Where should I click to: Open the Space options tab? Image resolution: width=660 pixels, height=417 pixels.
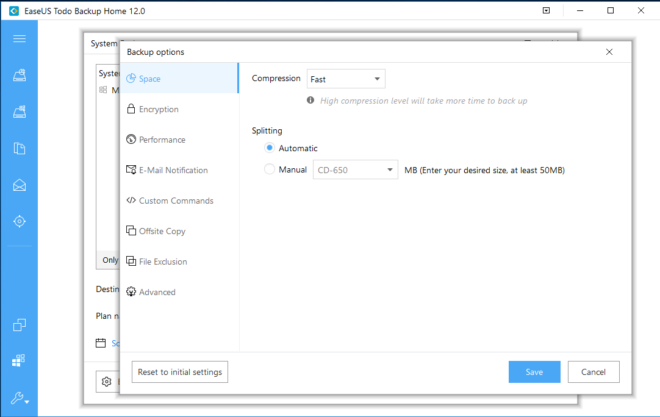click(x=179, y=78)
